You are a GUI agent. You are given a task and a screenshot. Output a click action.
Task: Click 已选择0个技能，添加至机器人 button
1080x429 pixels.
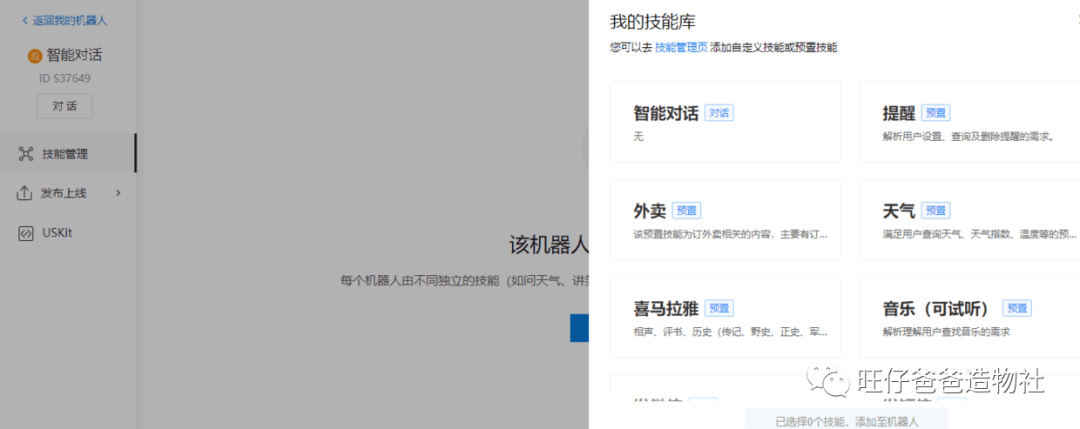(847, 419)
